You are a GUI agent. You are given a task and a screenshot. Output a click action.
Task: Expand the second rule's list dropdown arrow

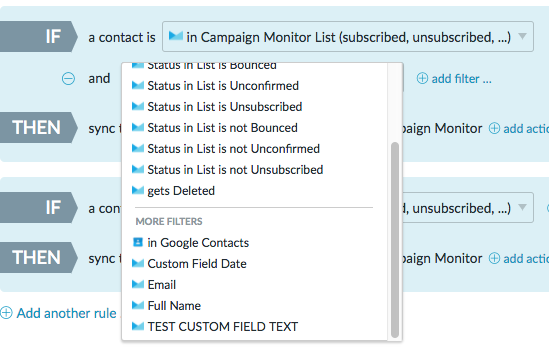click(522, 207)
